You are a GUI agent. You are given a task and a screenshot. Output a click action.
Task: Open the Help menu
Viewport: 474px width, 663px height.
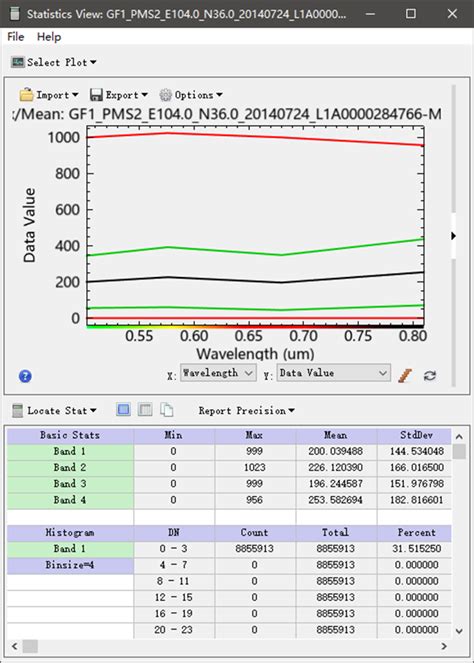click(x=49, y=37)
